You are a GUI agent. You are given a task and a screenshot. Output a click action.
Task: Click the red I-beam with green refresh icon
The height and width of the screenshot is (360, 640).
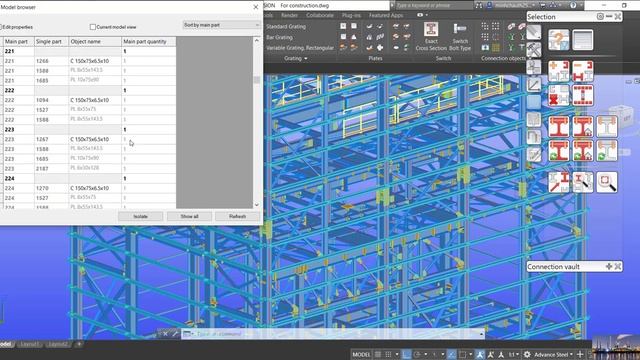pyautogui.click(x=558, y=151)
